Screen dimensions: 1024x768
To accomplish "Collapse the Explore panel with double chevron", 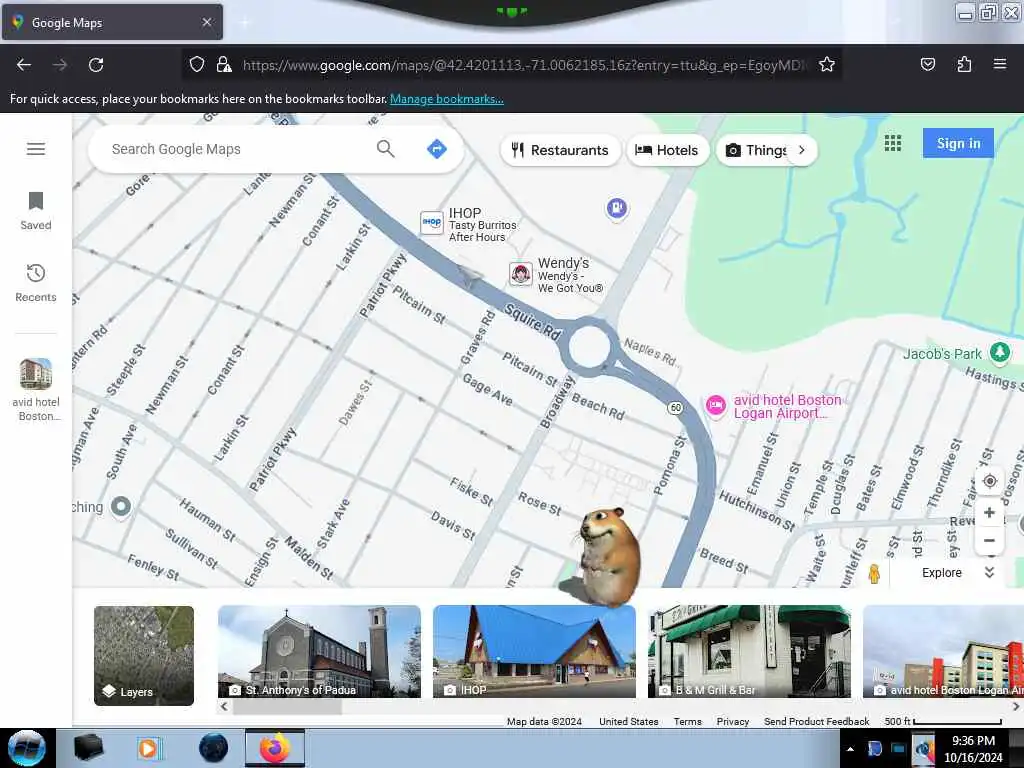I will tap(989, 573).
